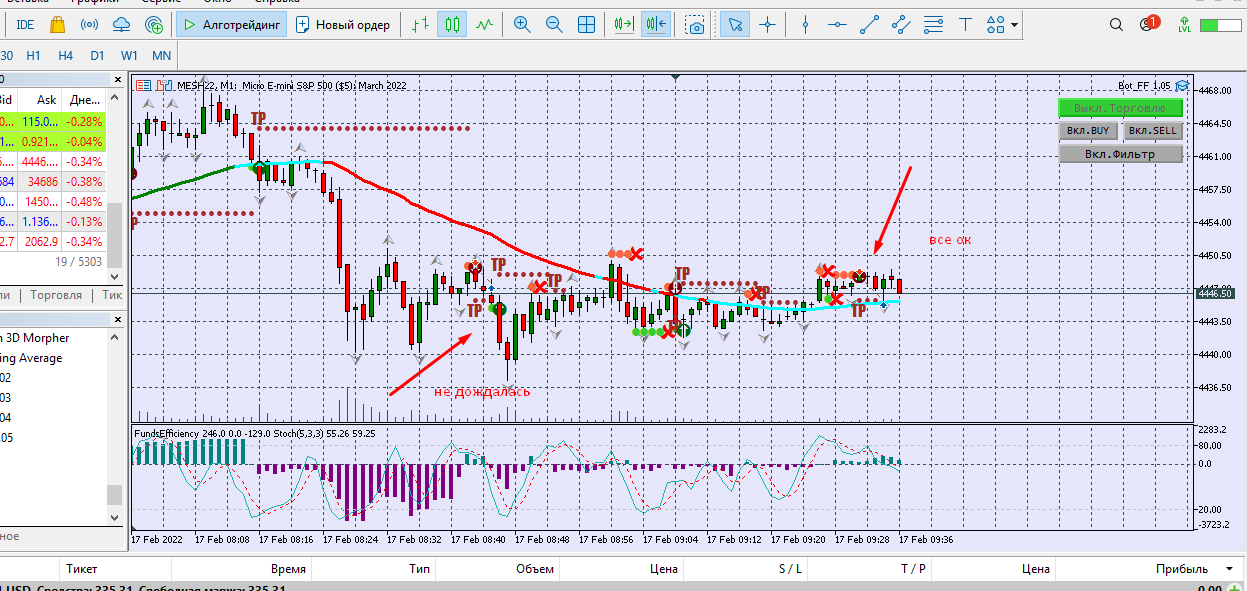This screenshot has height=591, width=1247.
Task: Click the Bot_FF expert advisor icon
Action: (x=1181, y=85)
